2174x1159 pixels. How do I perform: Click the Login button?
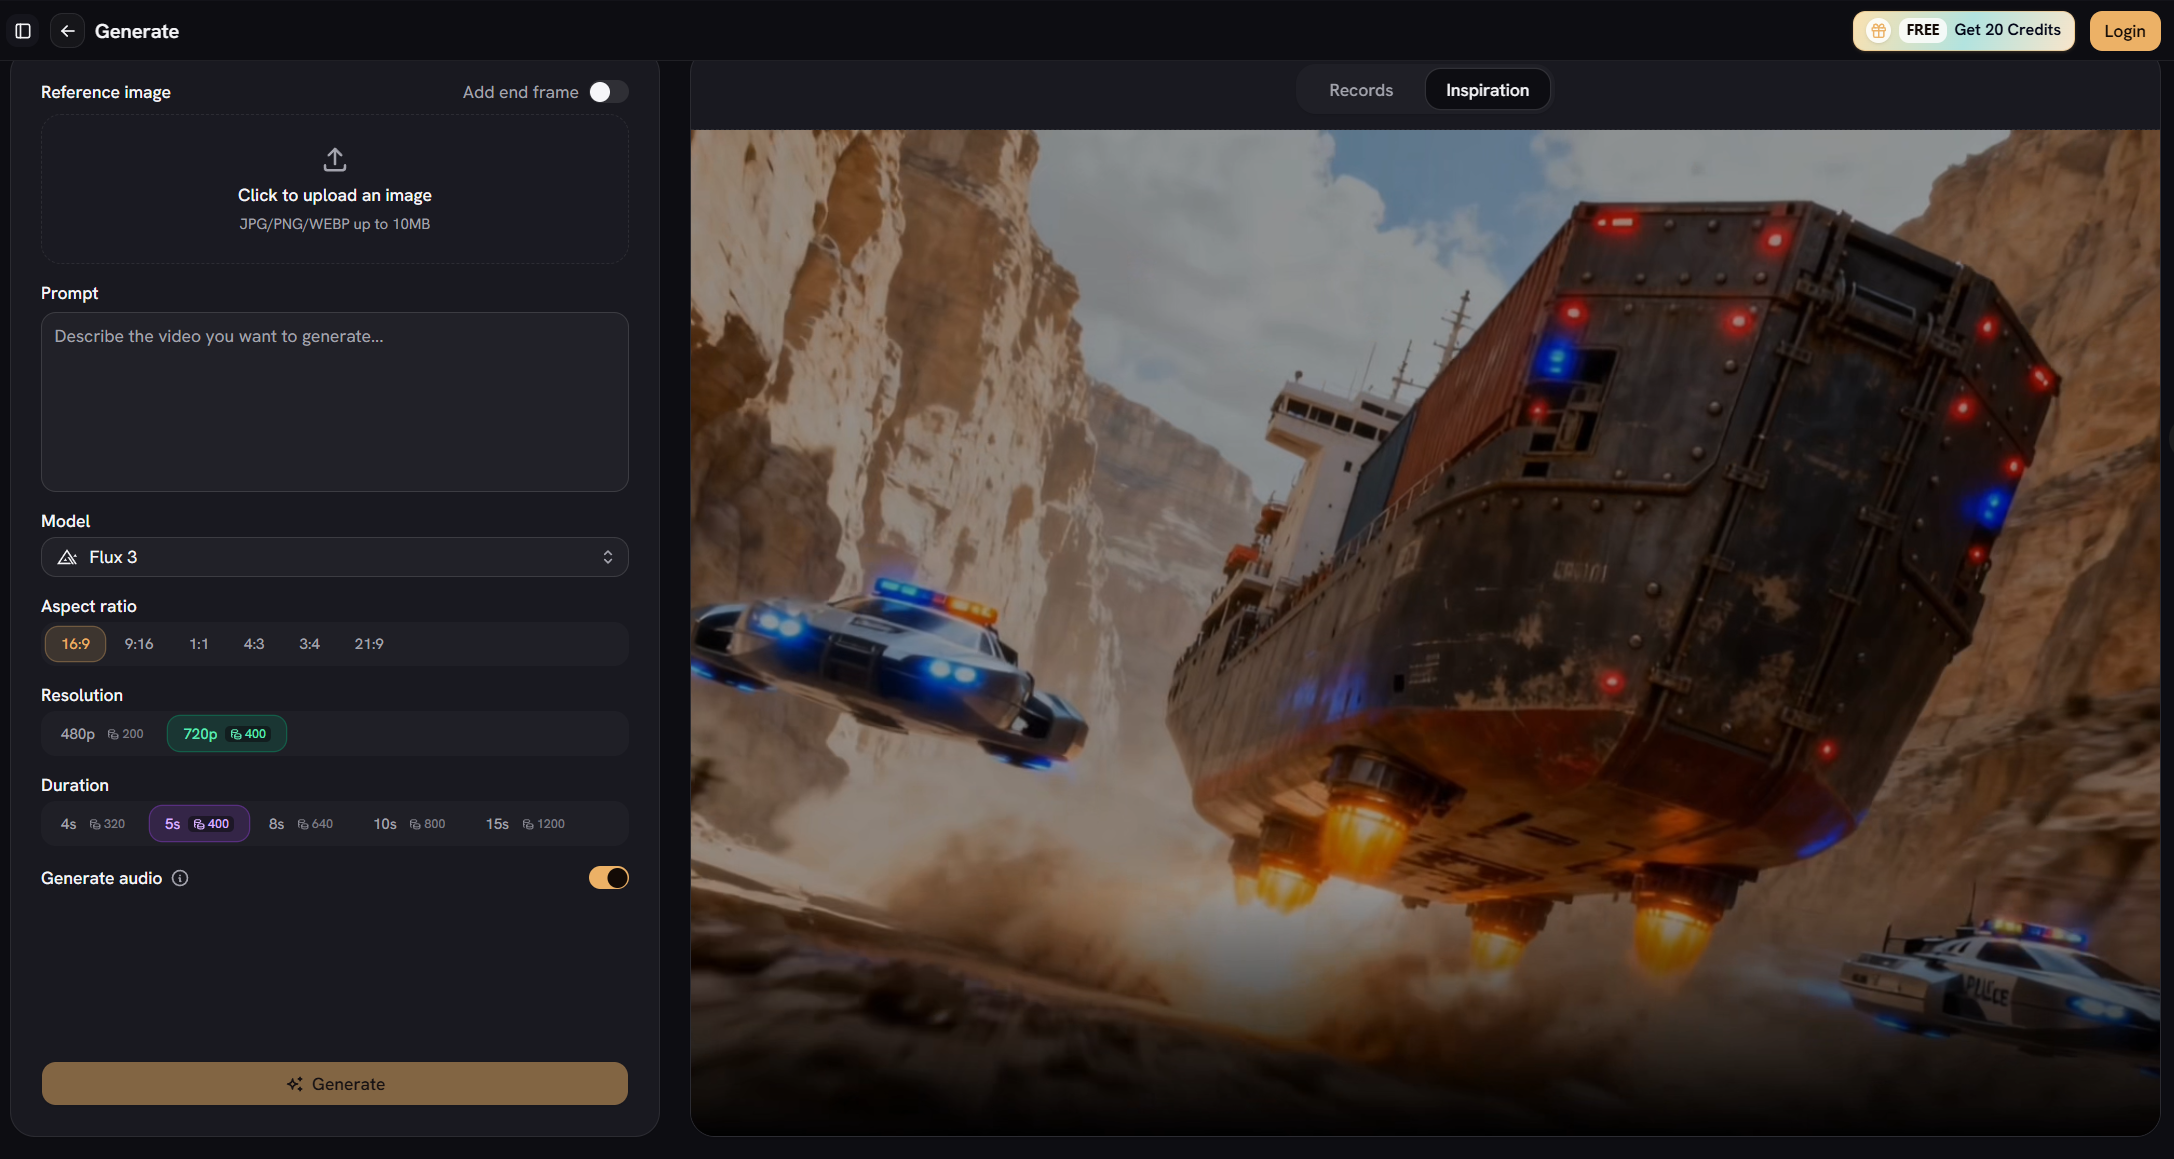click(2124, 31)
